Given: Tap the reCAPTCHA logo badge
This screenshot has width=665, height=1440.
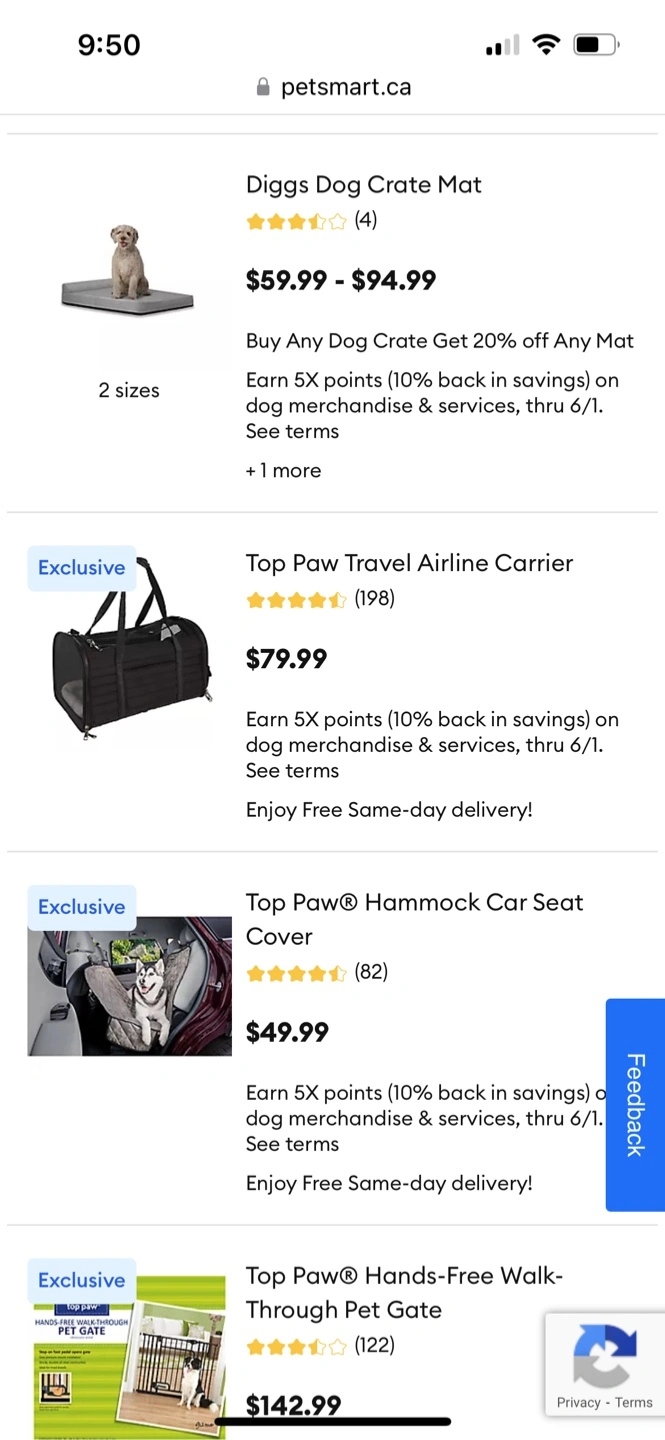Looking at the screenshot, I should [x=605, y=1355].
